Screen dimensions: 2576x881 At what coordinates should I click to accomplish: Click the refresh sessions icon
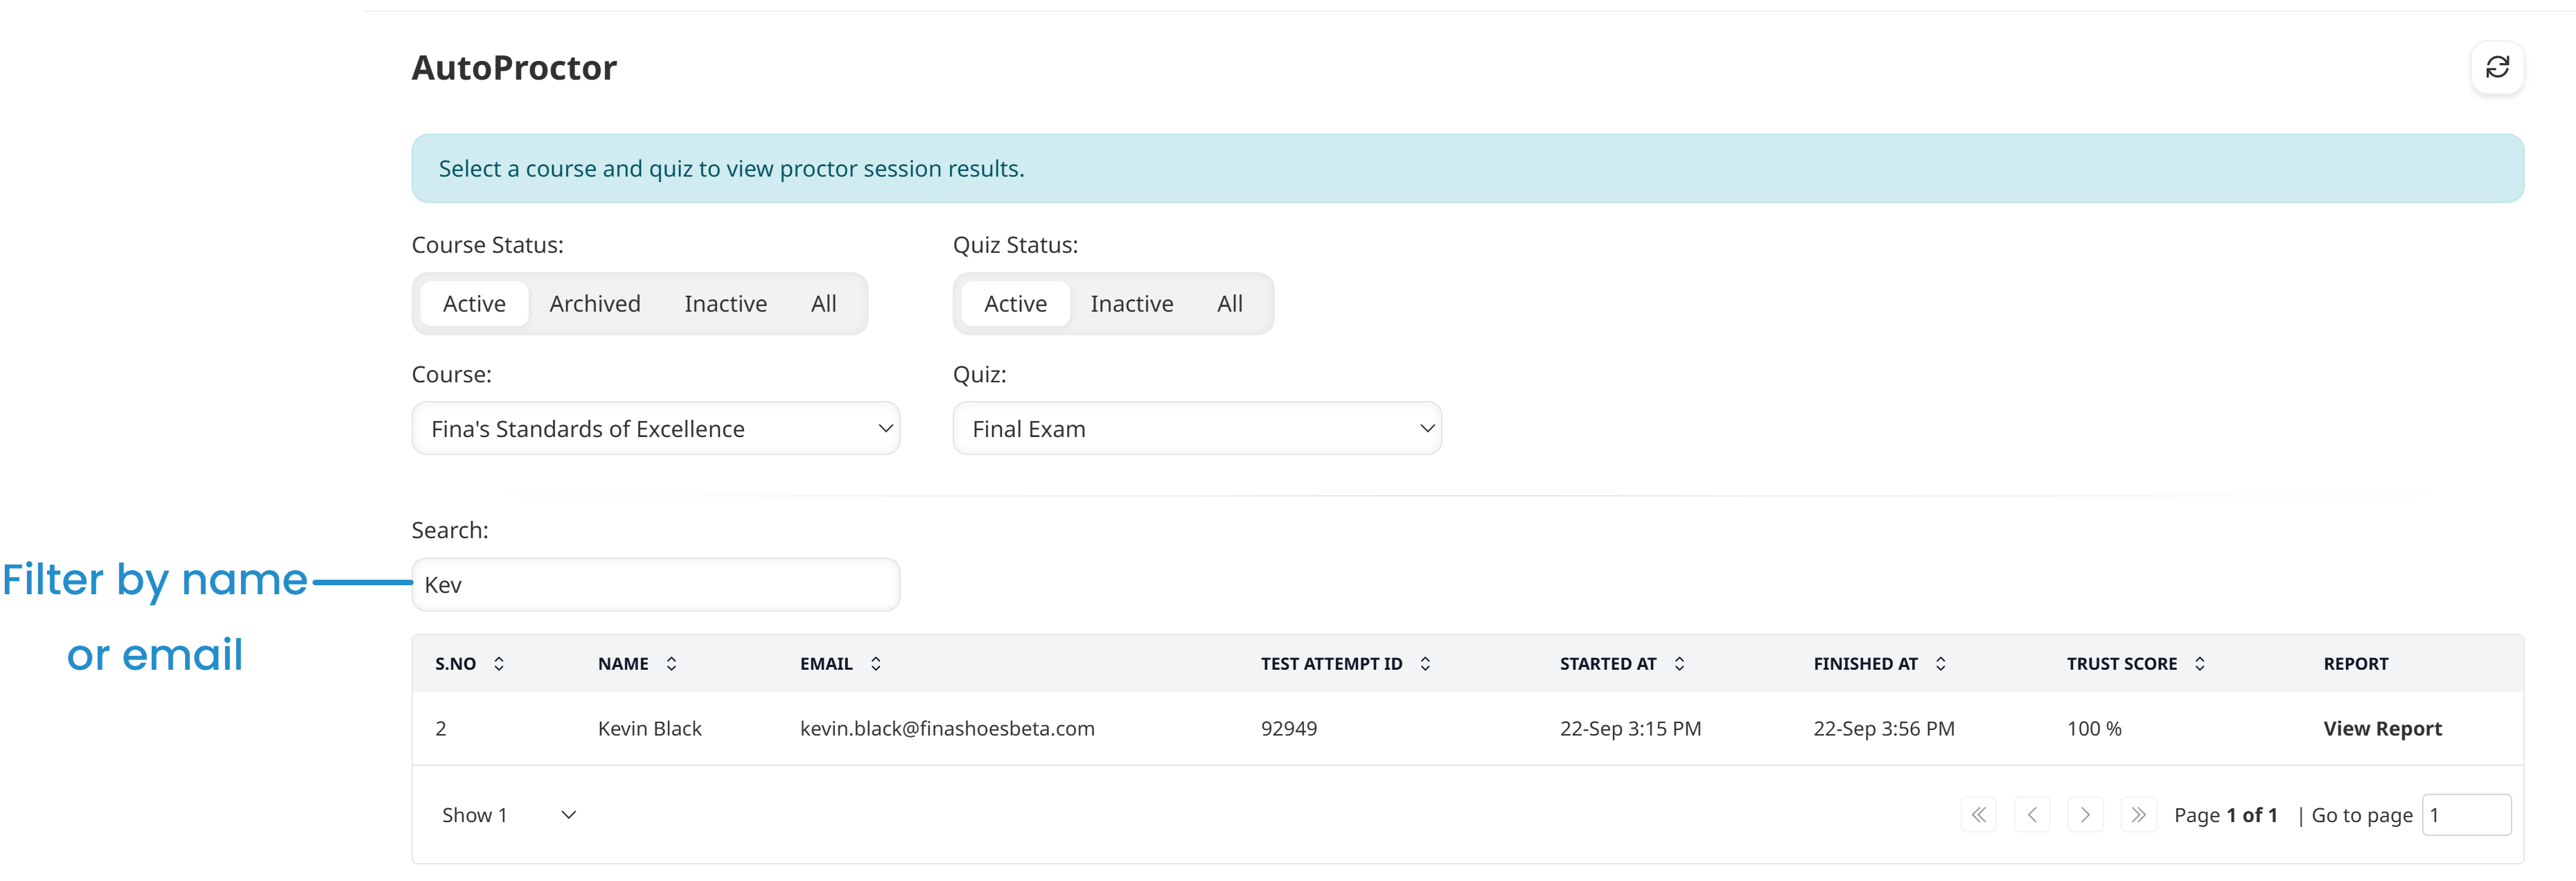tap(2497, 67)
